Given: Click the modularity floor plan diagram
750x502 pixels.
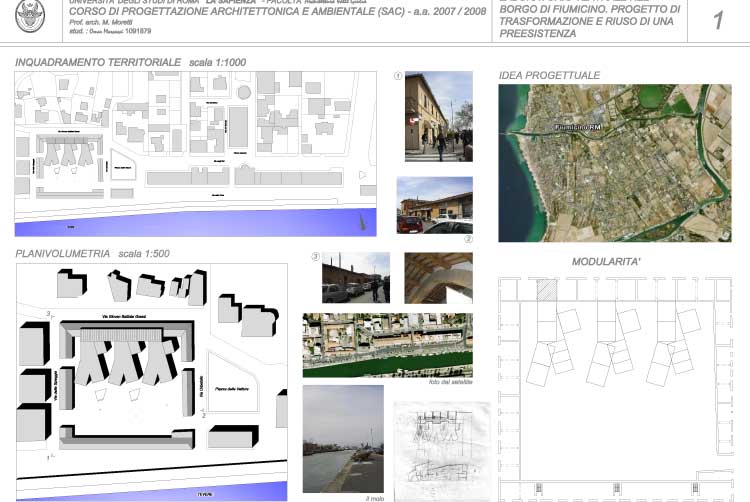Looking at the screenshot, I should pos(616,389).
